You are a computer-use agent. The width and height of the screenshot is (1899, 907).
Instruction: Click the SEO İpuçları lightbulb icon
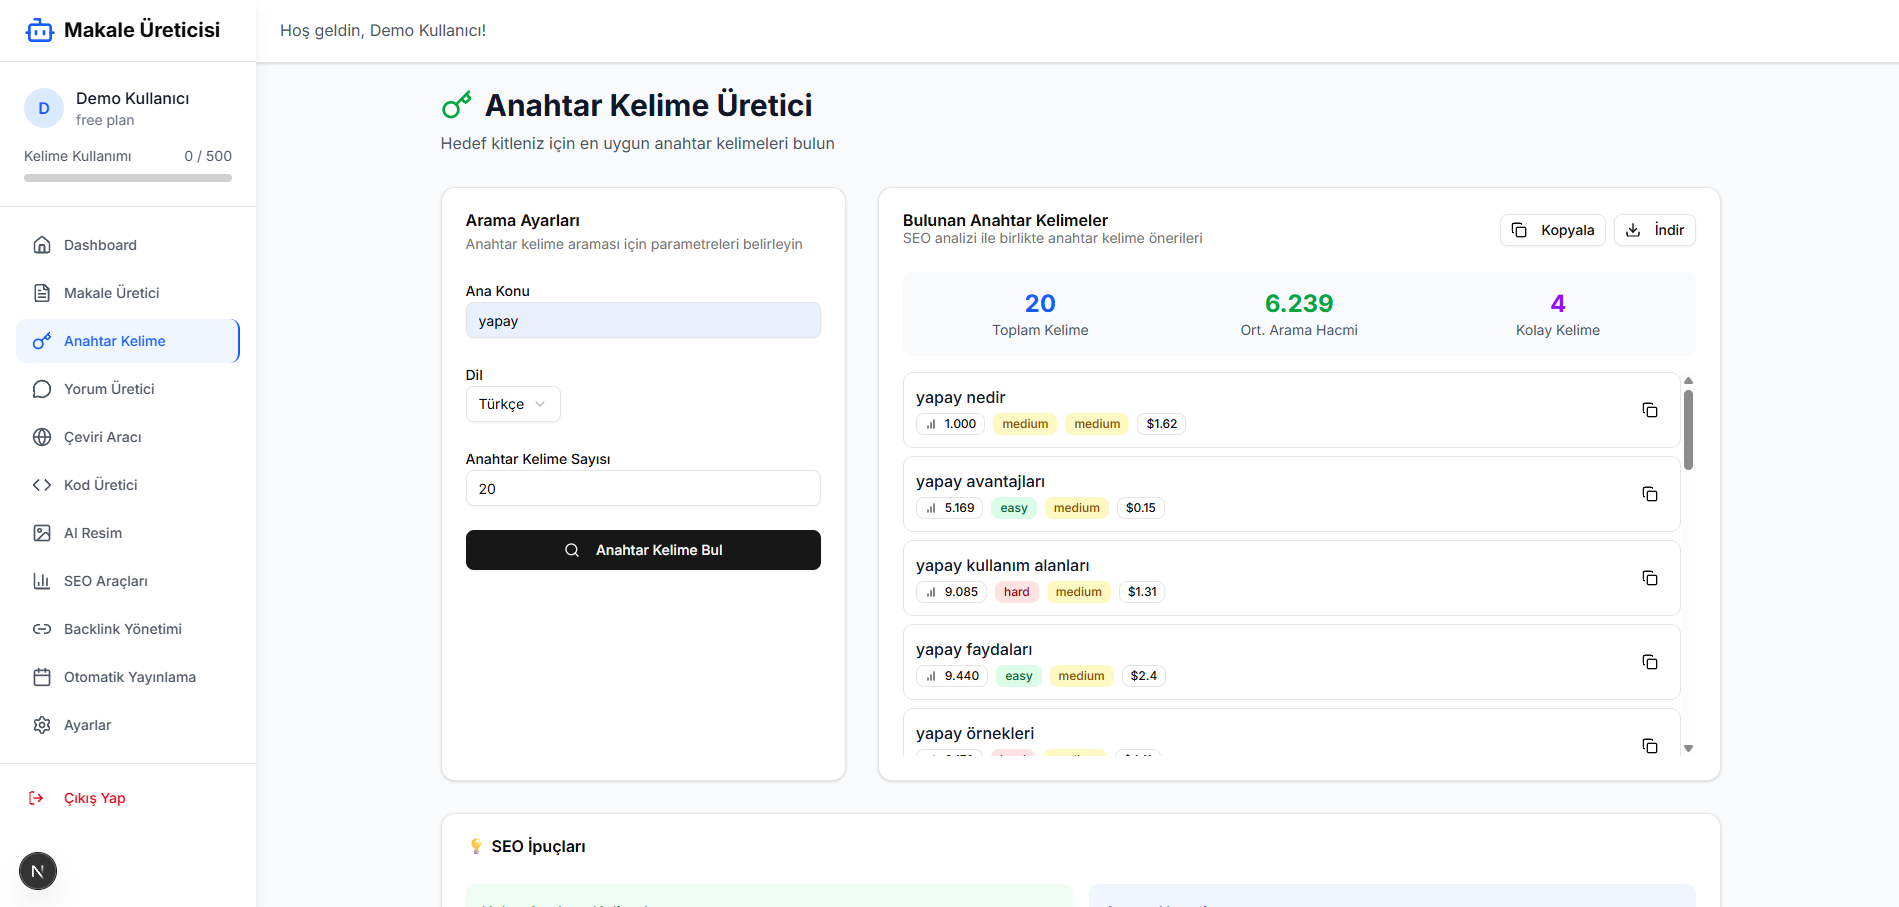click(x=476, y=846)
